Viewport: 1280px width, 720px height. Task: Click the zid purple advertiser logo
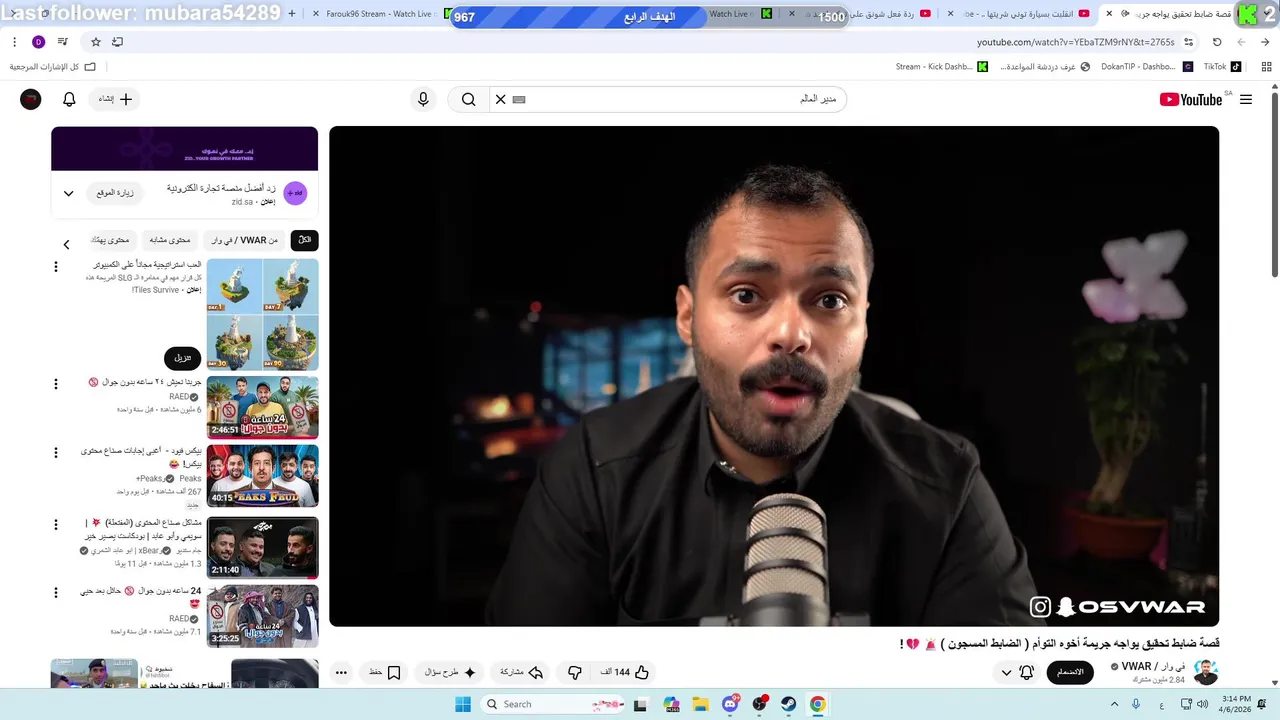[x=295, y=193]
